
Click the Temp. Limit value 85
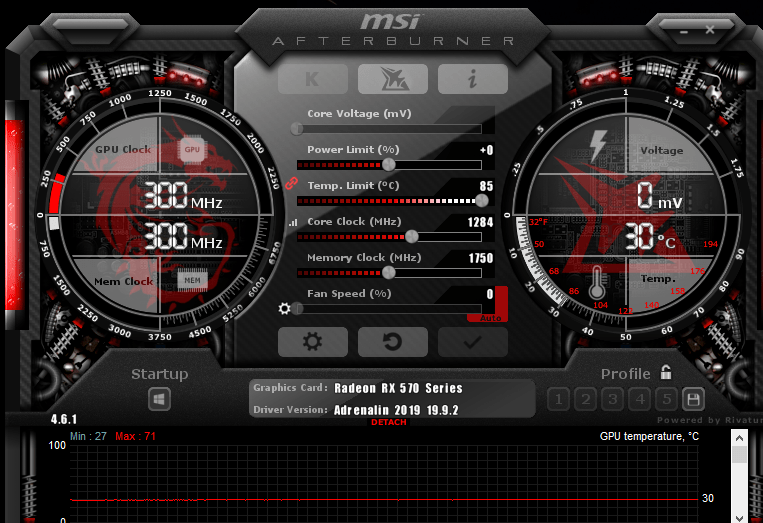(486, 186)
